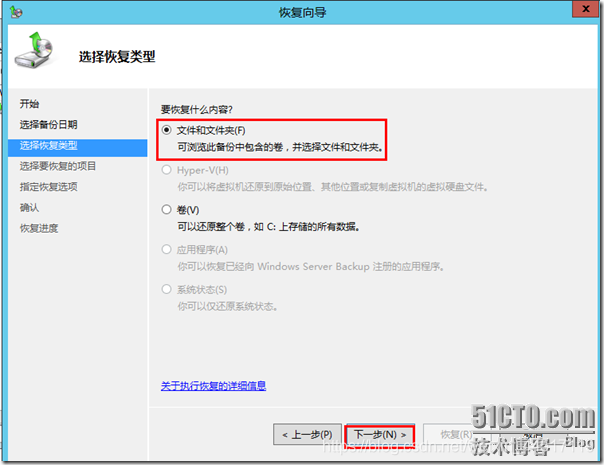
Task: Go to the 选择要恢复的项目 step
Action: click(x=58, y=166)
